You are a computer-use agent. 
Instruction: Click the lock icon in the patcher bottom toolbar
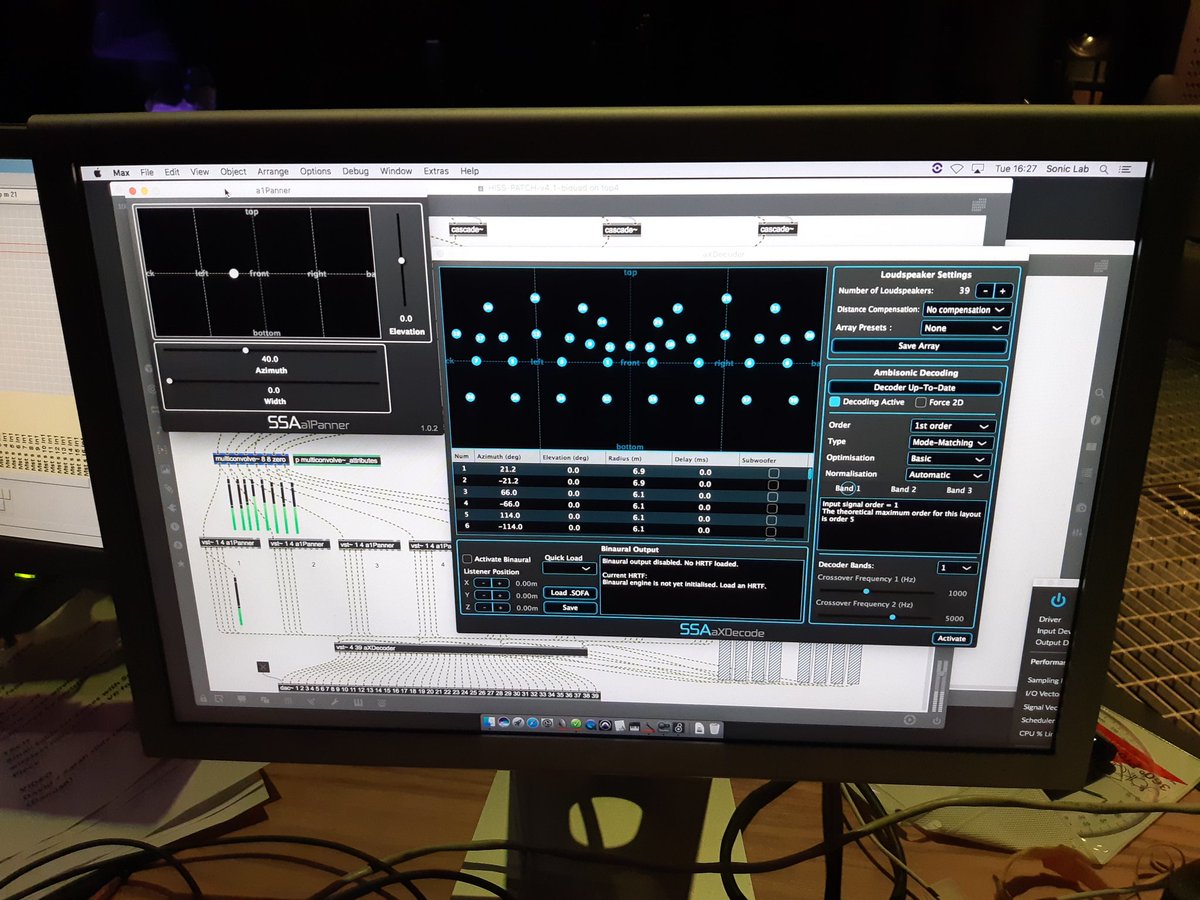point(203,697)
